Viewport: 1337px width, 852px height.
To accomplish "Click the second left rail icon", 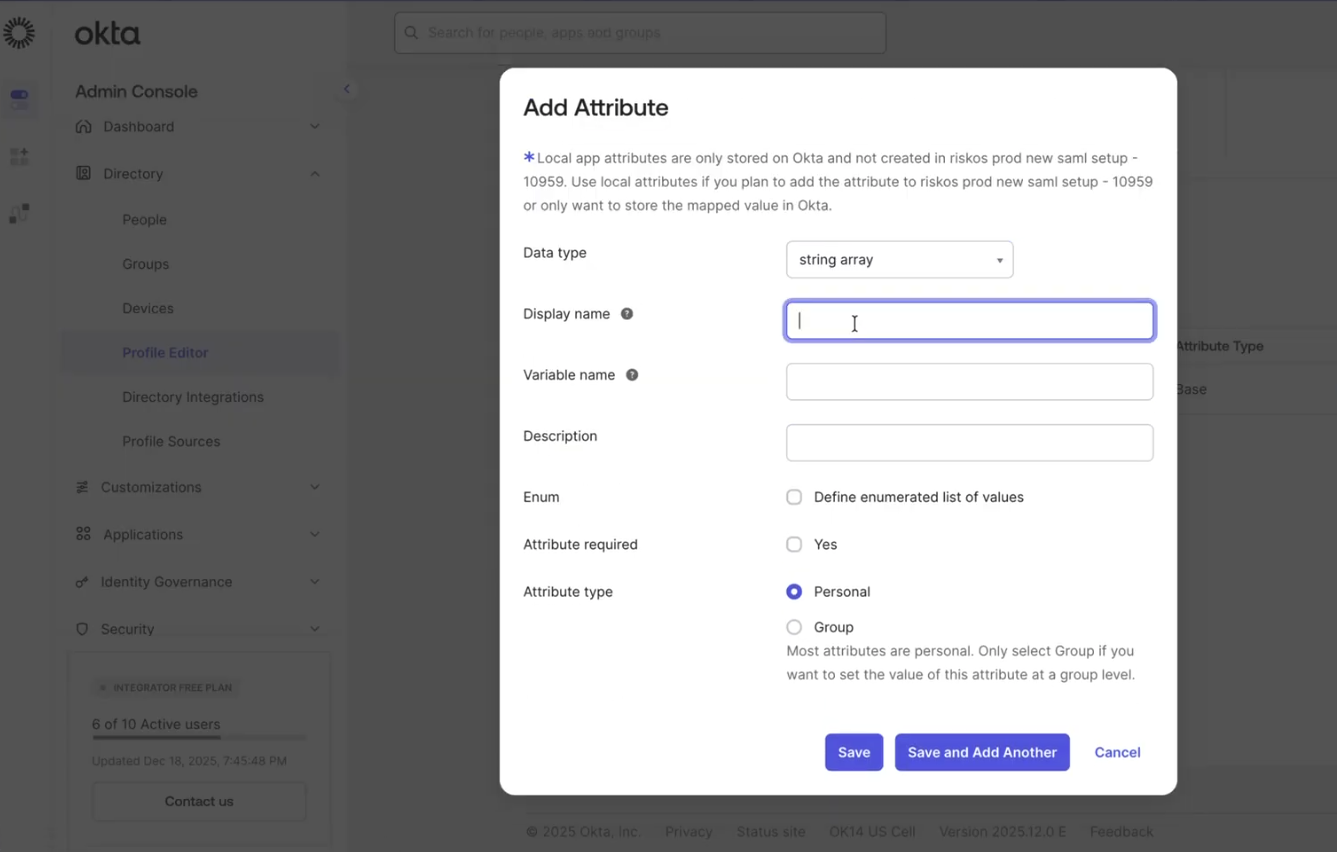I will pyautogui.click(x=19, y=156).
